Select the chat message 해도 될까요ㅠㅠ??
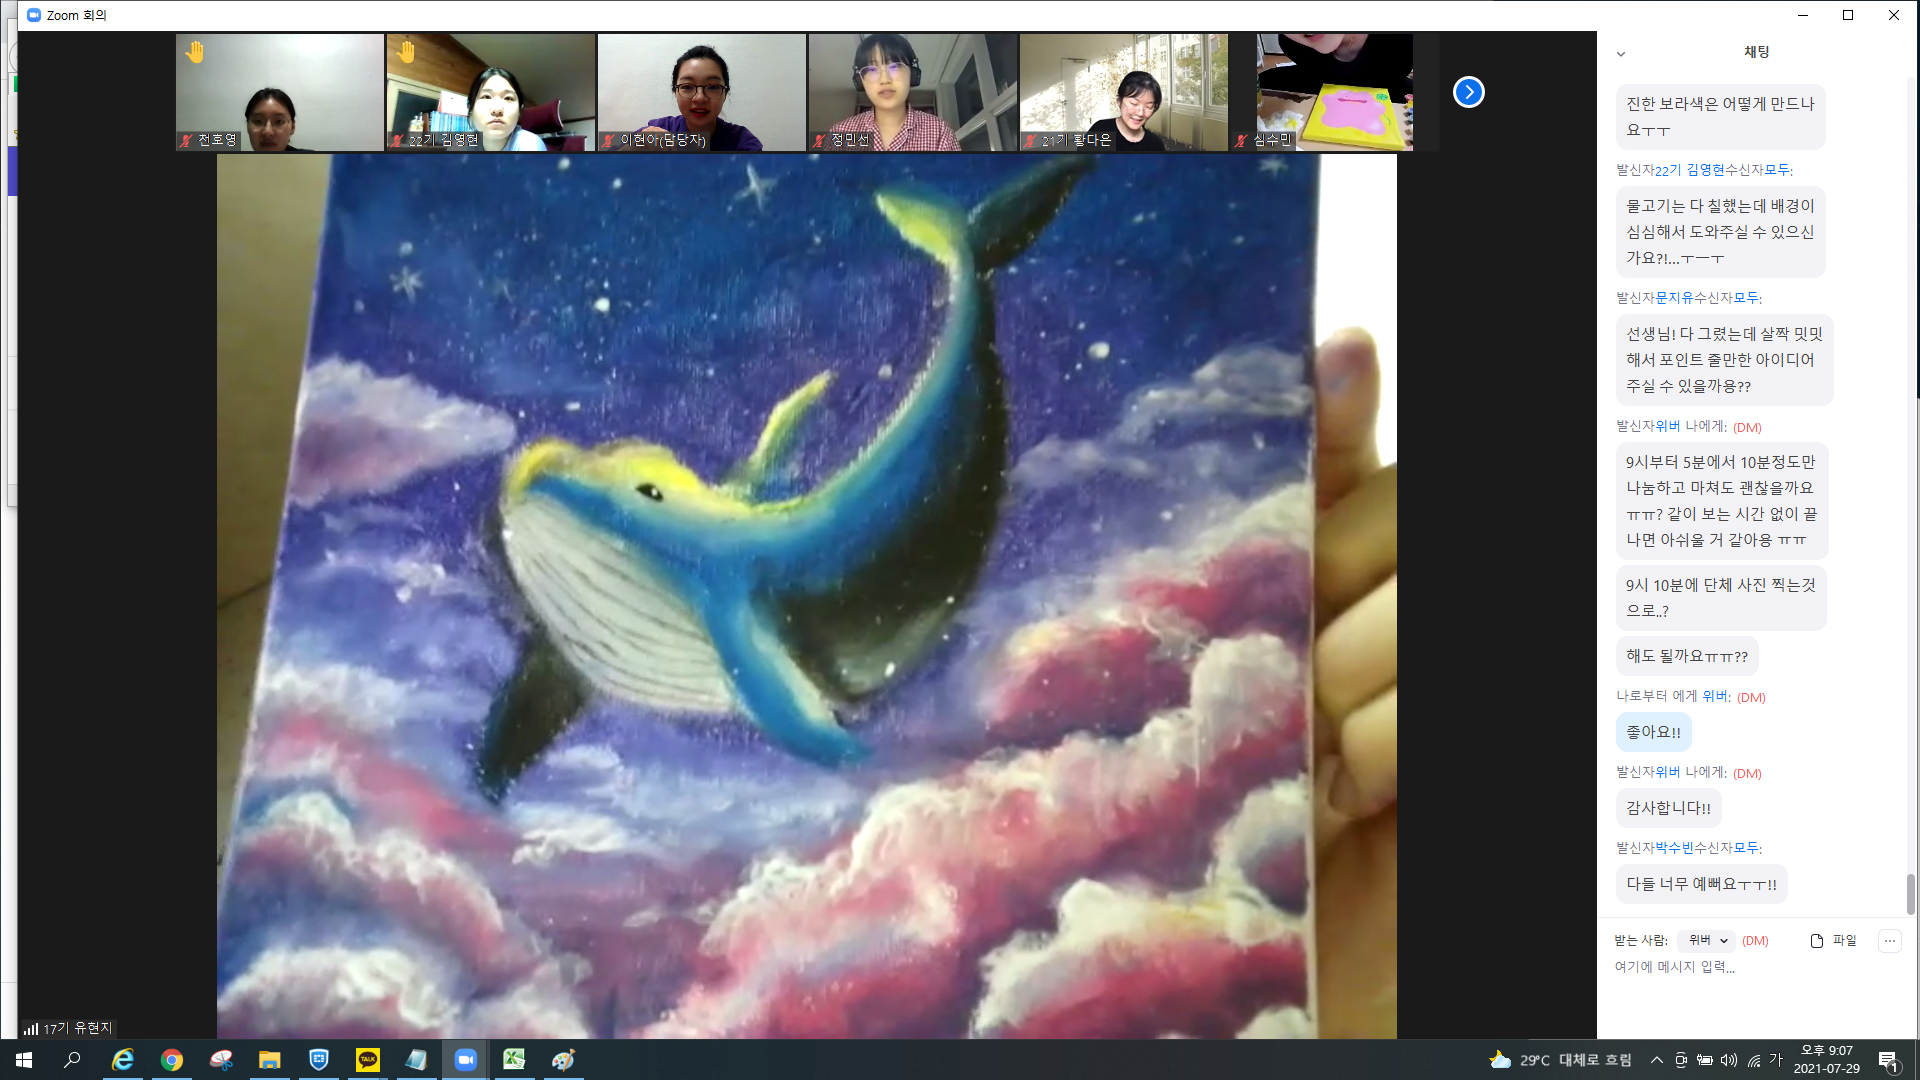The width and height of the screenshot is (1920, 1080). 1687,656
